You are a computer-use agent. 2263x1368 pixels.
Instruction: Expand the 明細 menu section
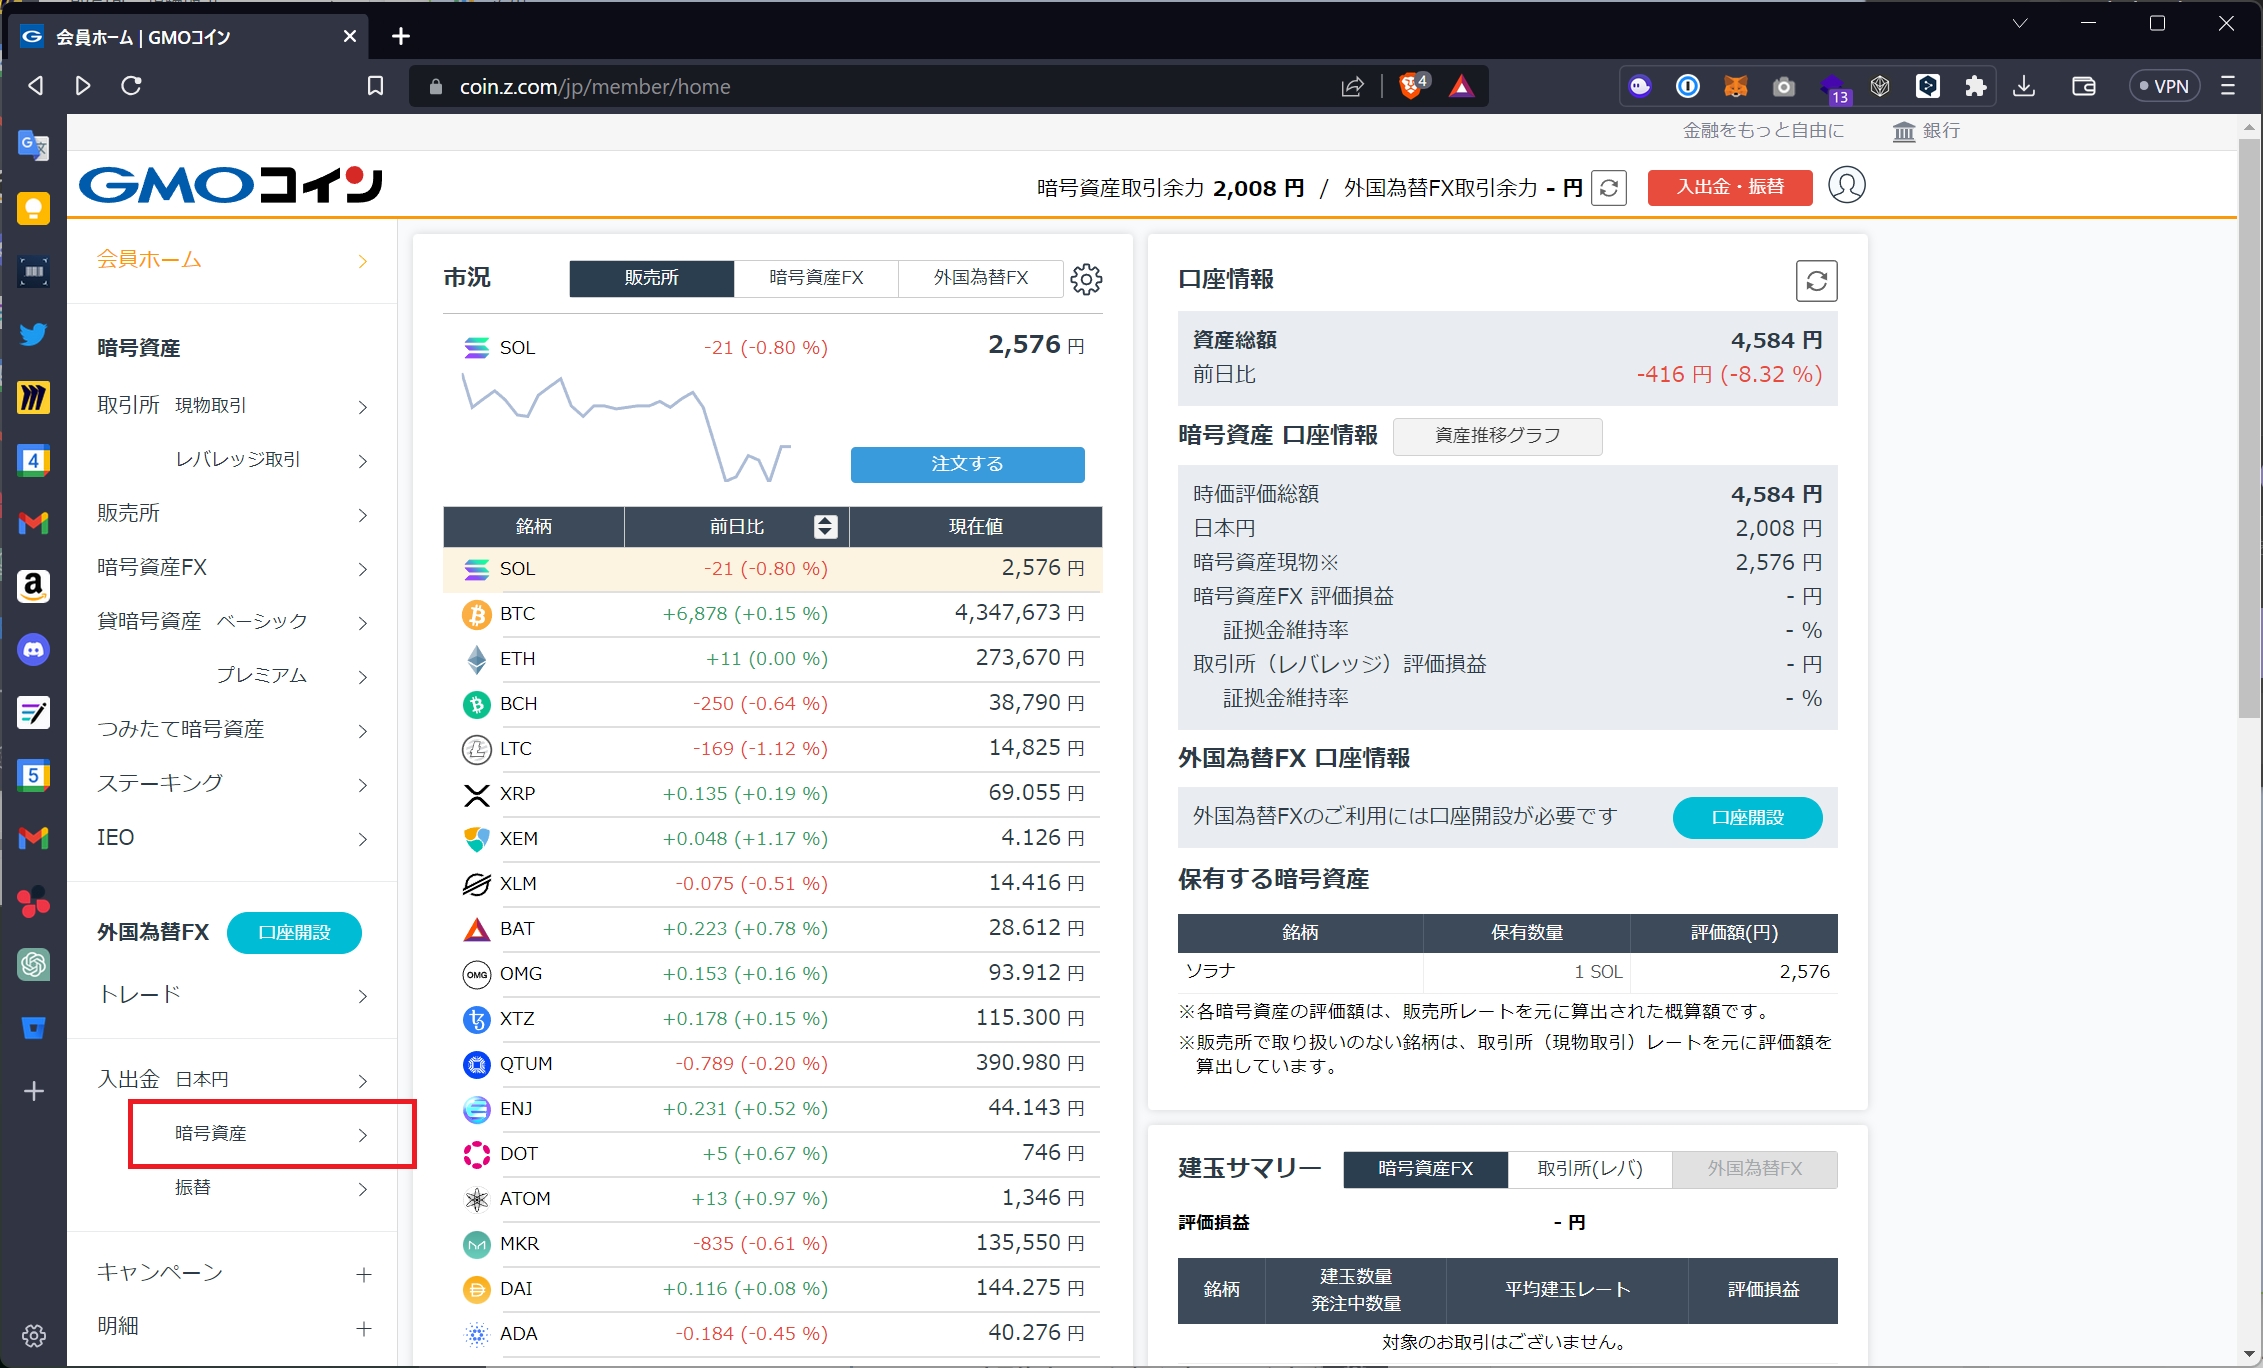click(363, 1328)
